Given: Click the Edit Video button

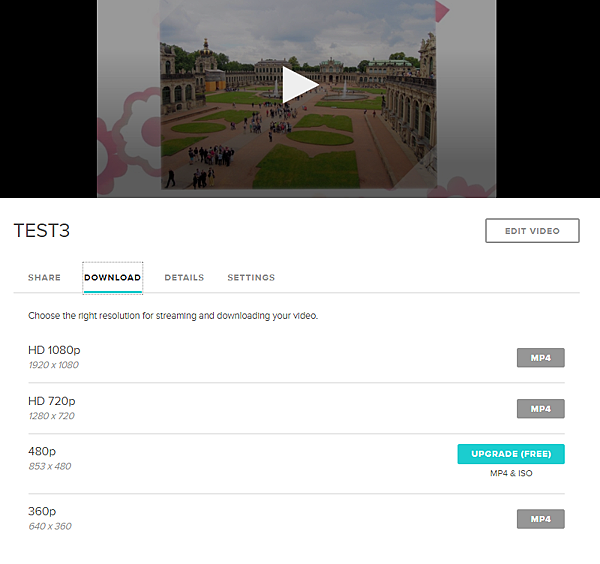Looking at the screenshot, I should [532, 231].
